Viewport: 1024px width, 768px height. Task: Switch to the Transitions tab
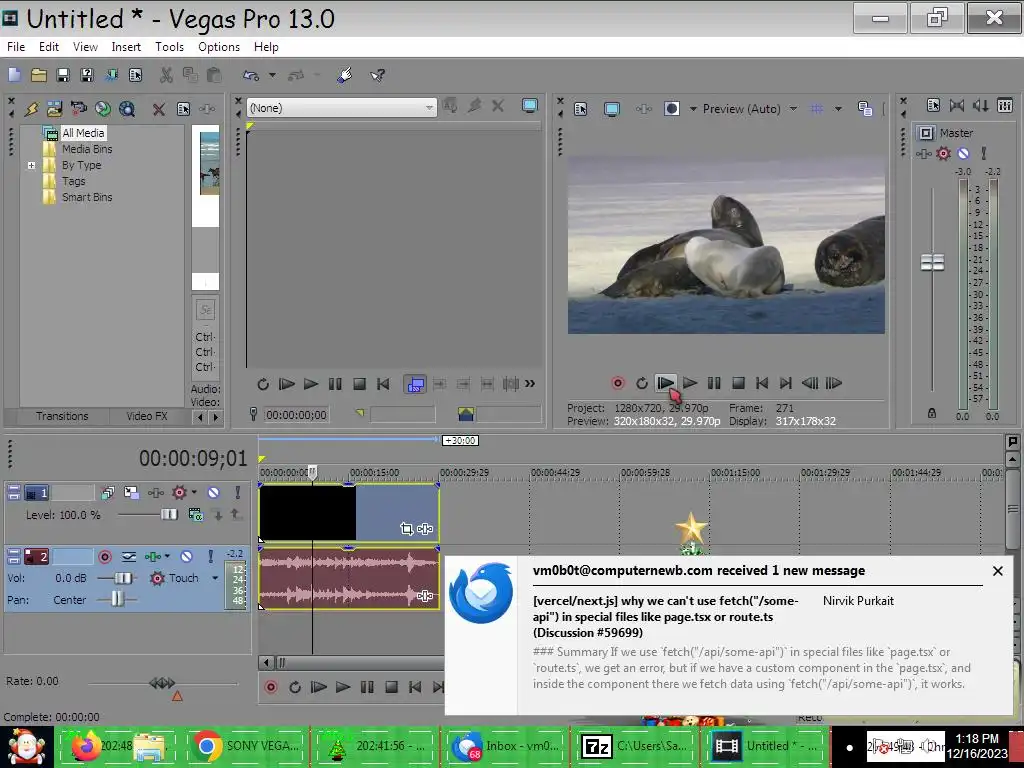click(x=62, y=416)
